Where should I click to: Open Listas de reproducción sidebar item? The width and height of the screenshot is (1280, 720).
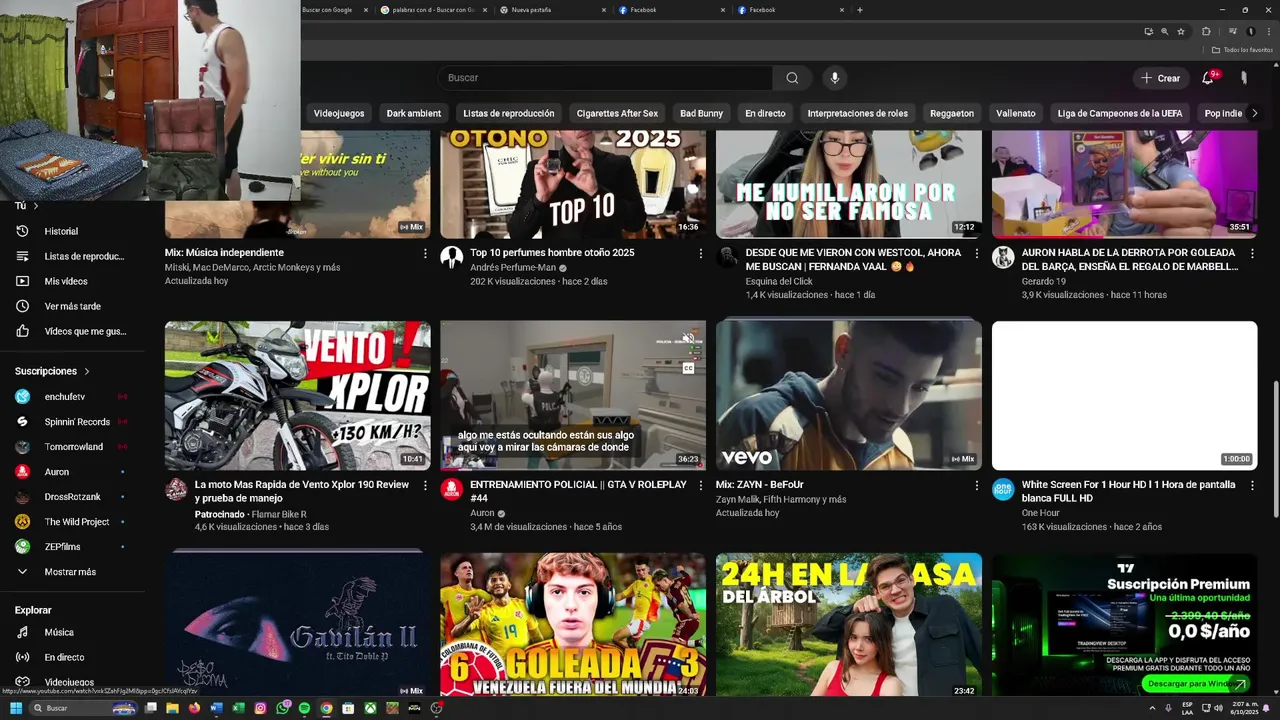[72, 256]
